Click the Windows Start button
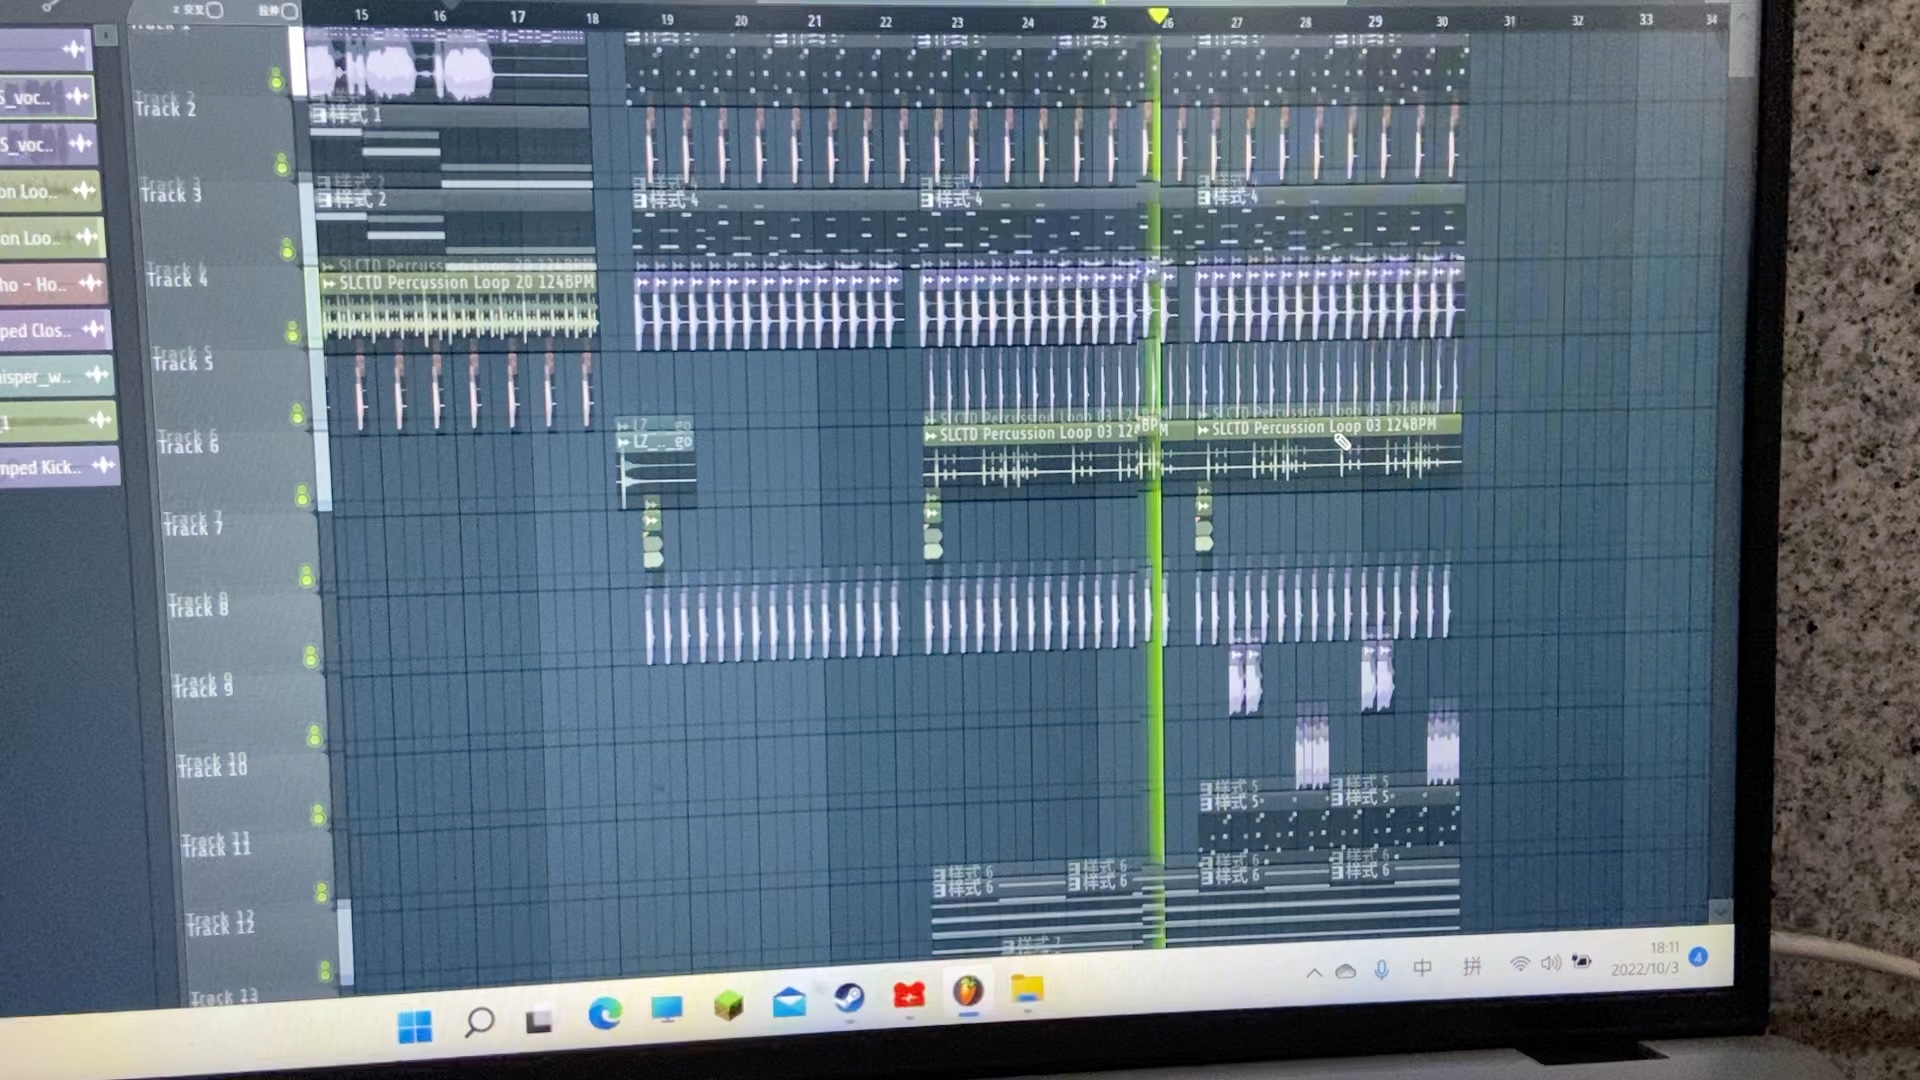Image resolution: width=1920 pixels, height=1080 pixels. (x=414, y=1026)
